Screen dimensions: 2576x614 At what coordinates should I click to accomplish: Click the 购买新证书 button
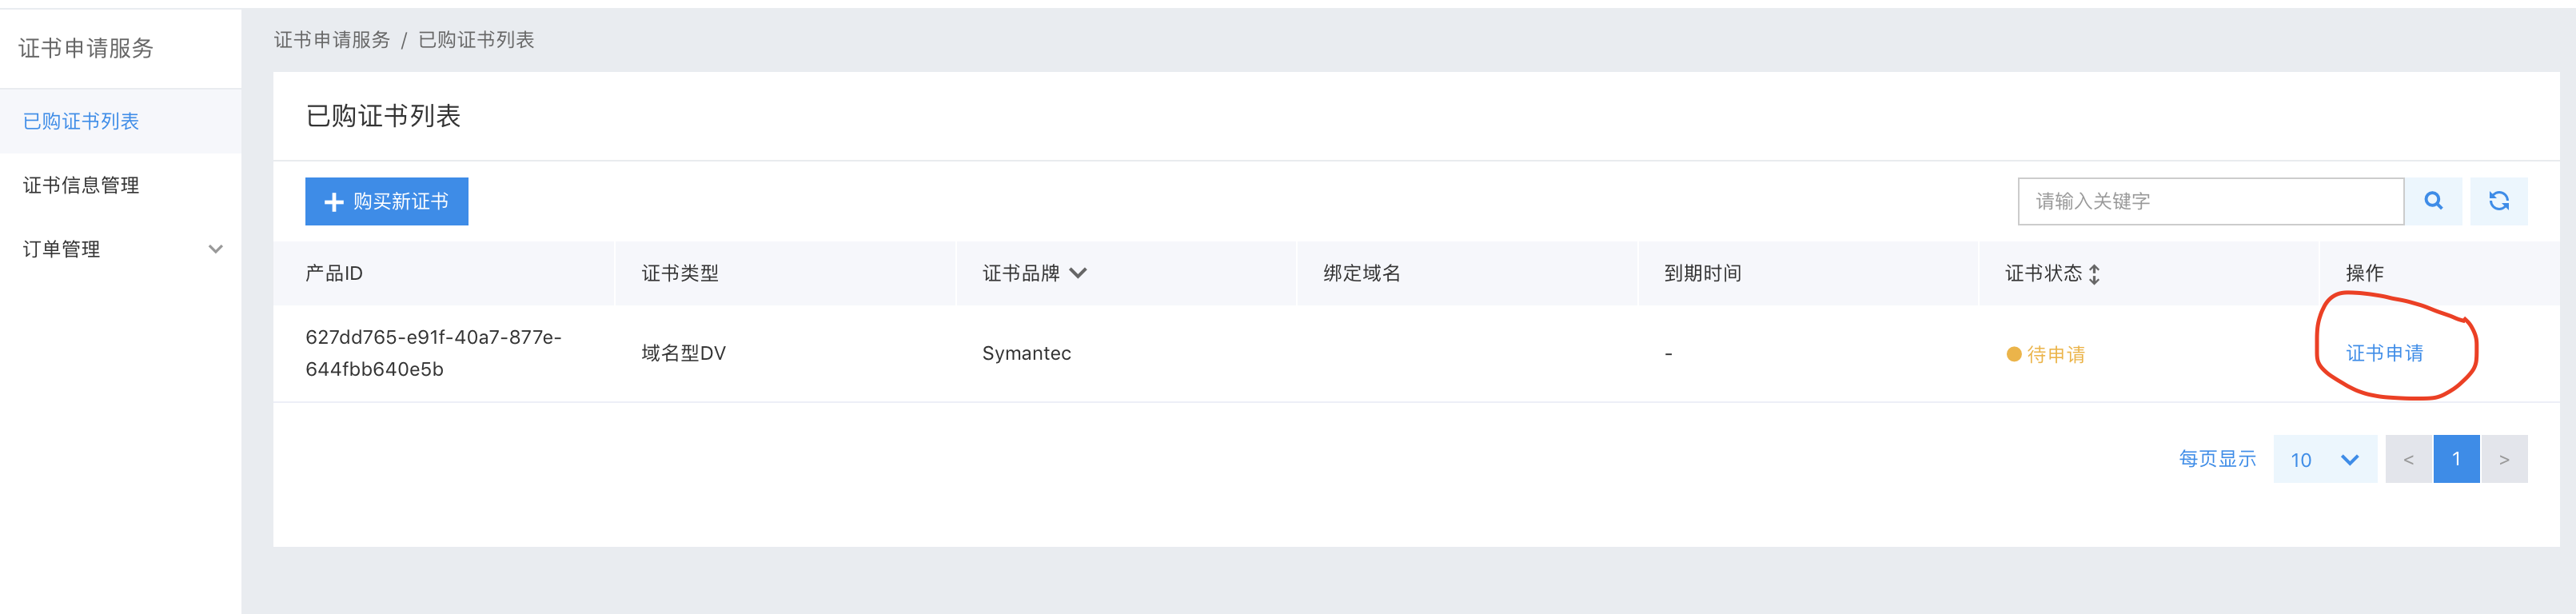386,201
